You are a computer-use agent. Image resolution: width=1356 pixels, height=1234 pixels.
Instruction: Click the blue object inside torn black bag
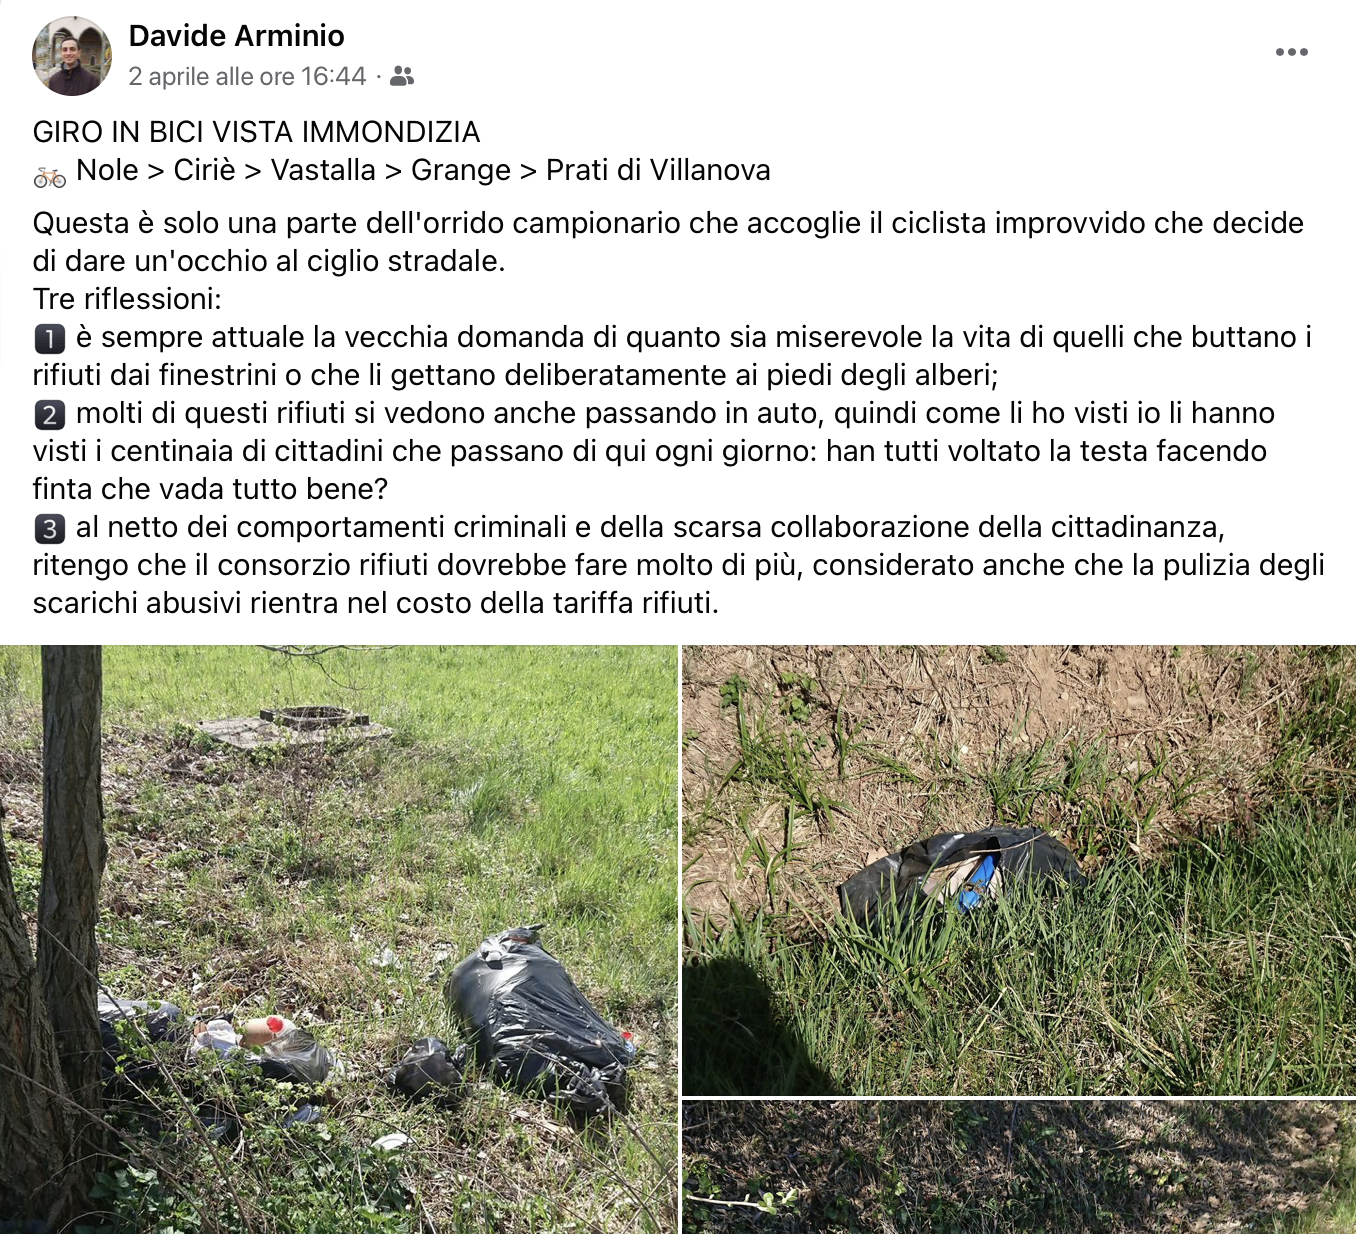pyautogui.click(x=977, y=883)
